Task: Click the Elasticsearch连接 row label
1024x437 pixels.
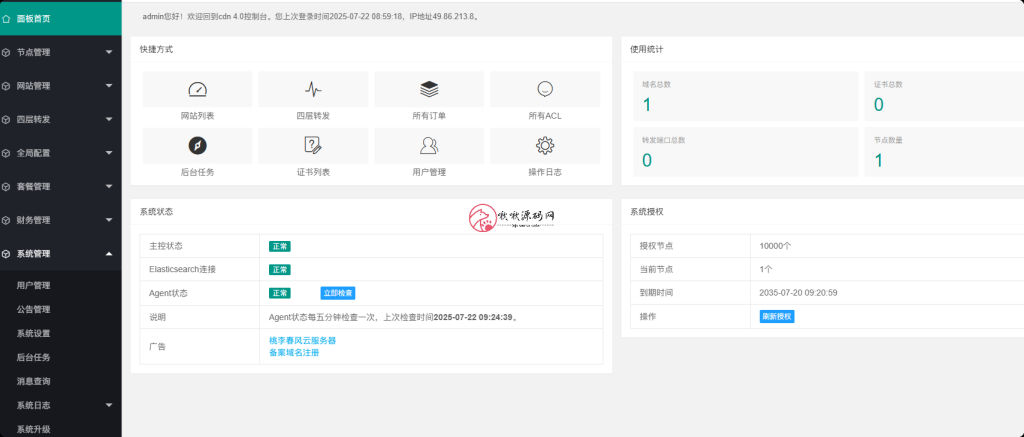Action: [182, 269]
